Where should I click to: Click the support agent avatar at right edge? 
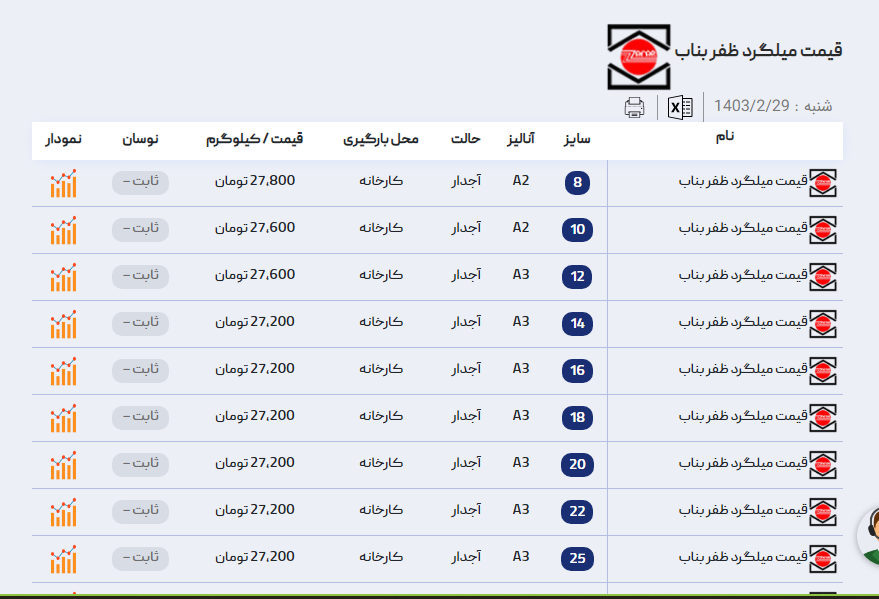click(x=869, y=533)
